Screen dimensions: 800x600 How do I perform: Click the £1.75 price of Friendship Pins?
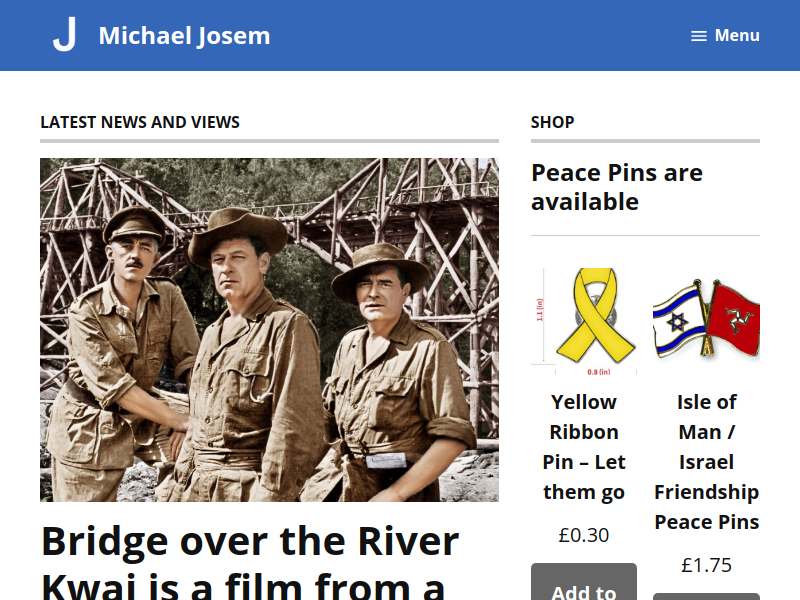pos(707,565)
